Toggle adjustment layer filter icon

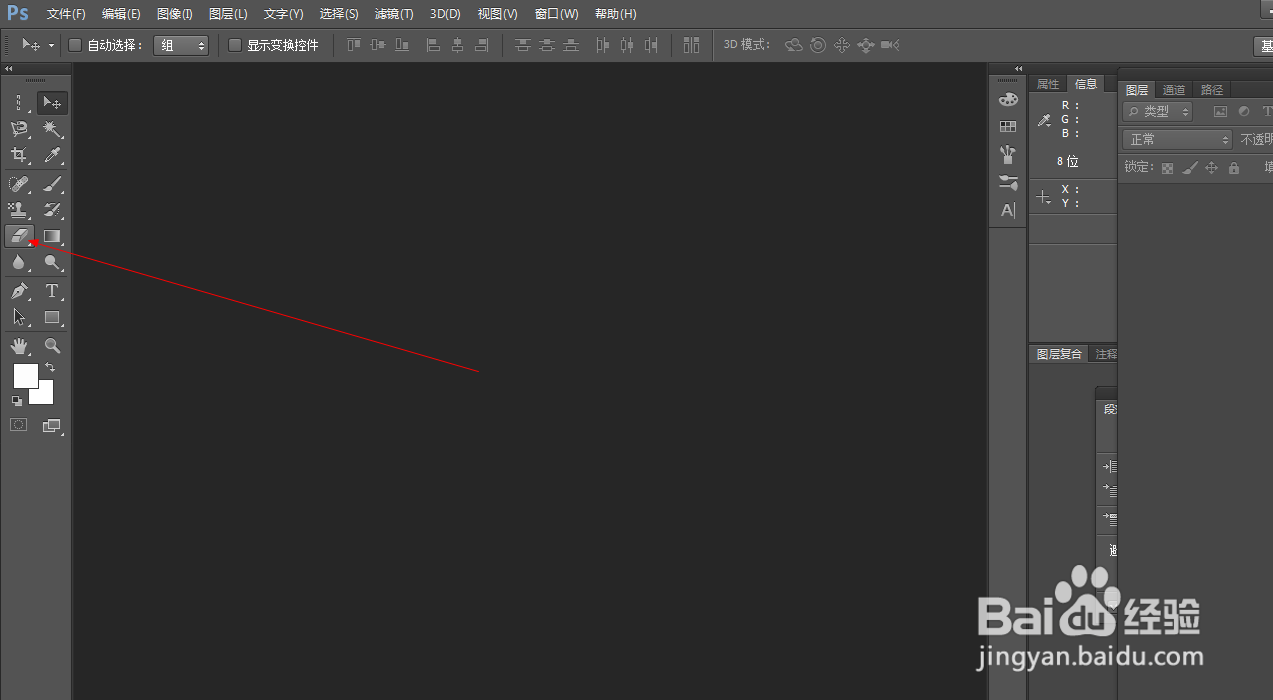[1244, 112]
